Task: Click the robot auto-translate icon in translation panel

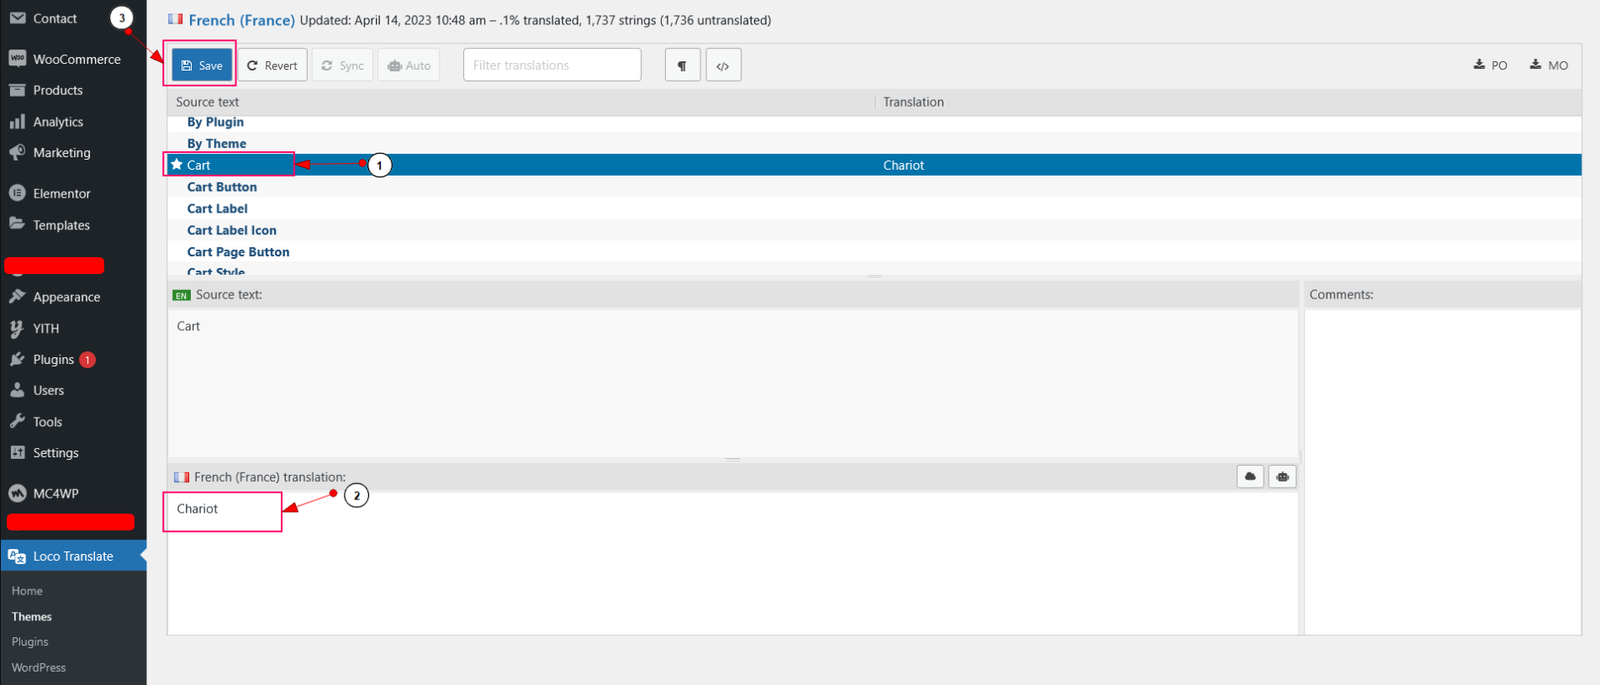Action: click(1282, 477)
